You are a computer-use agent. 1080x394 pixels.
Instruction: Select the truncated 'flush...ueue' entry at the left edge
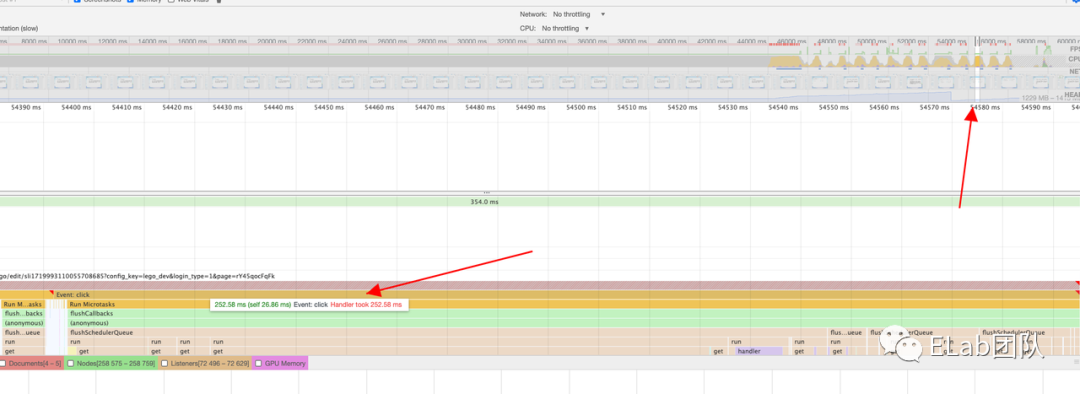coord(23,332)
